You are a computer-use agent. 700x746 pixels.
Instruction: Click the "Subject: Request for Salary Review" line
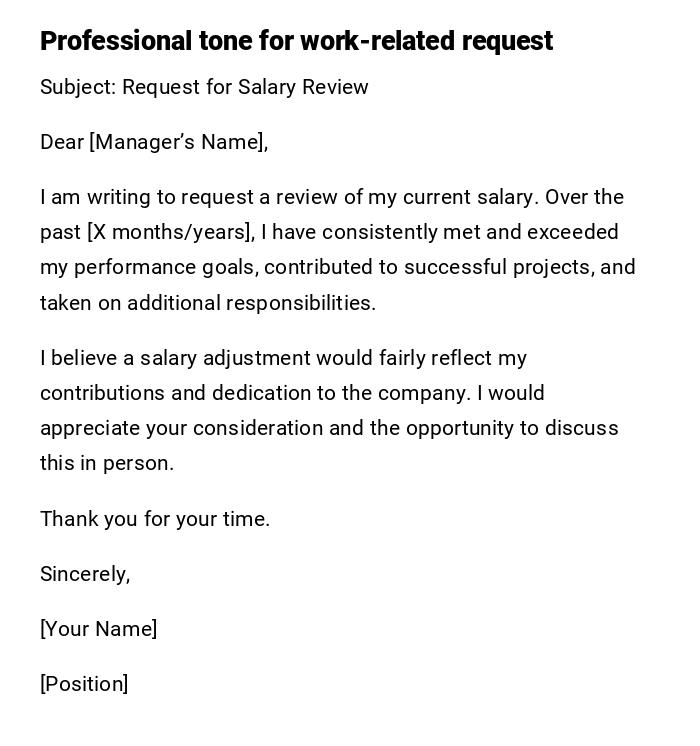[x=204, y=87]
